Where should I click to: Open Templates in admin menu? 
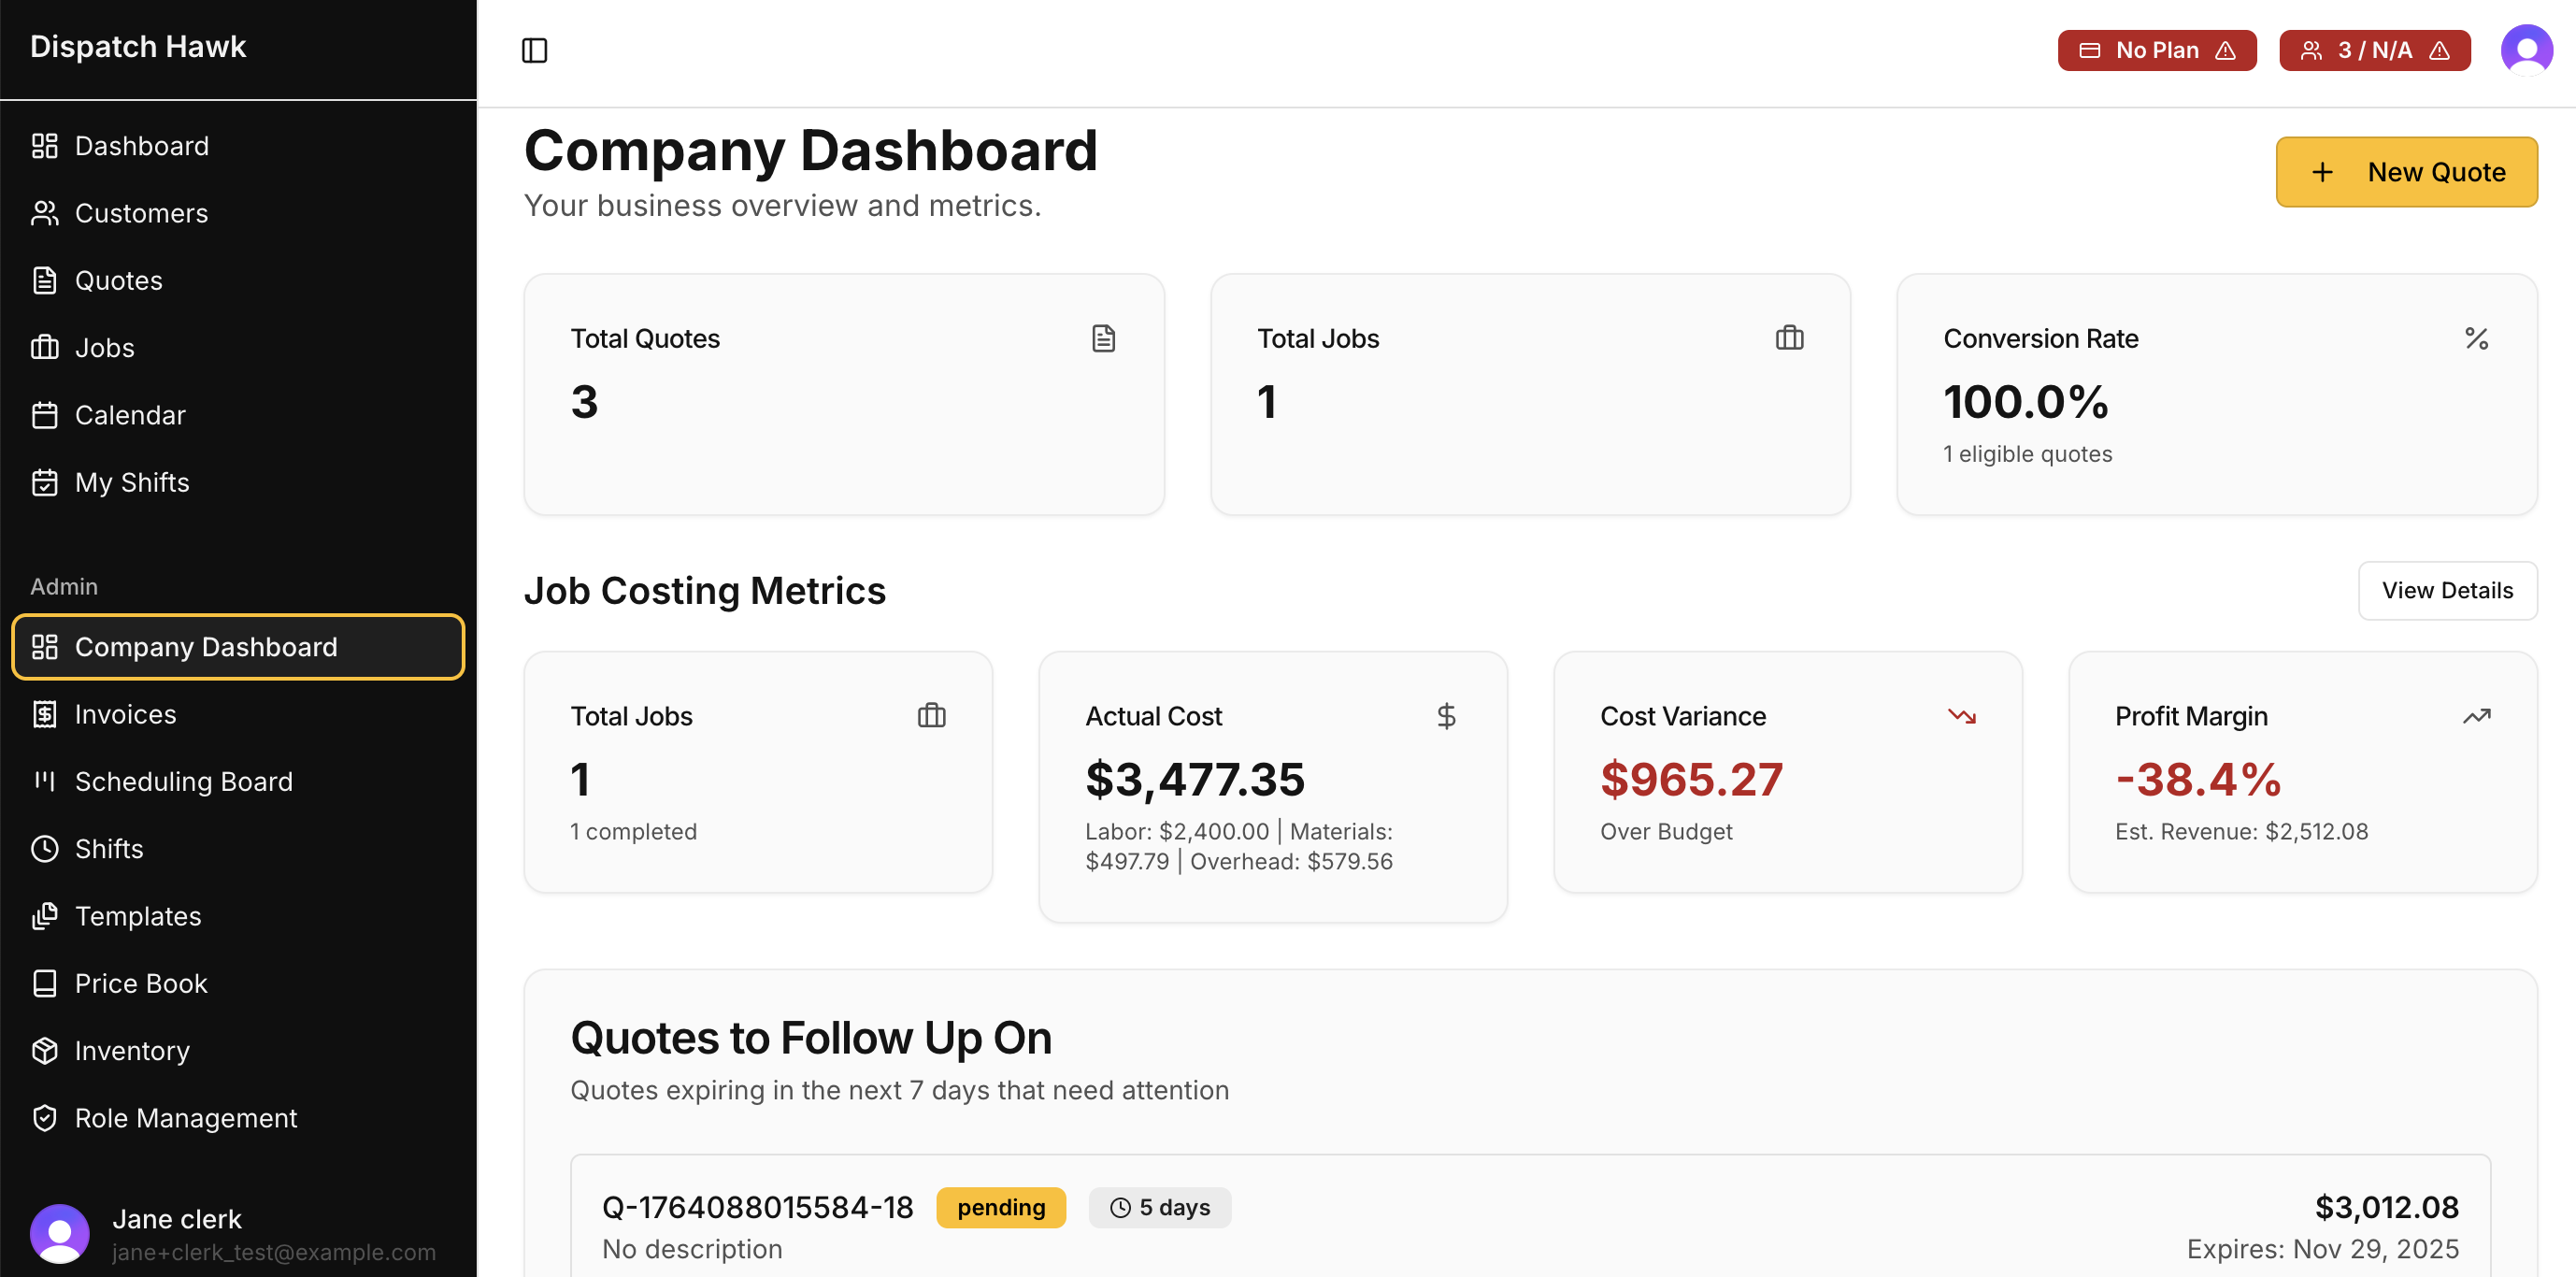pos(138,916)
